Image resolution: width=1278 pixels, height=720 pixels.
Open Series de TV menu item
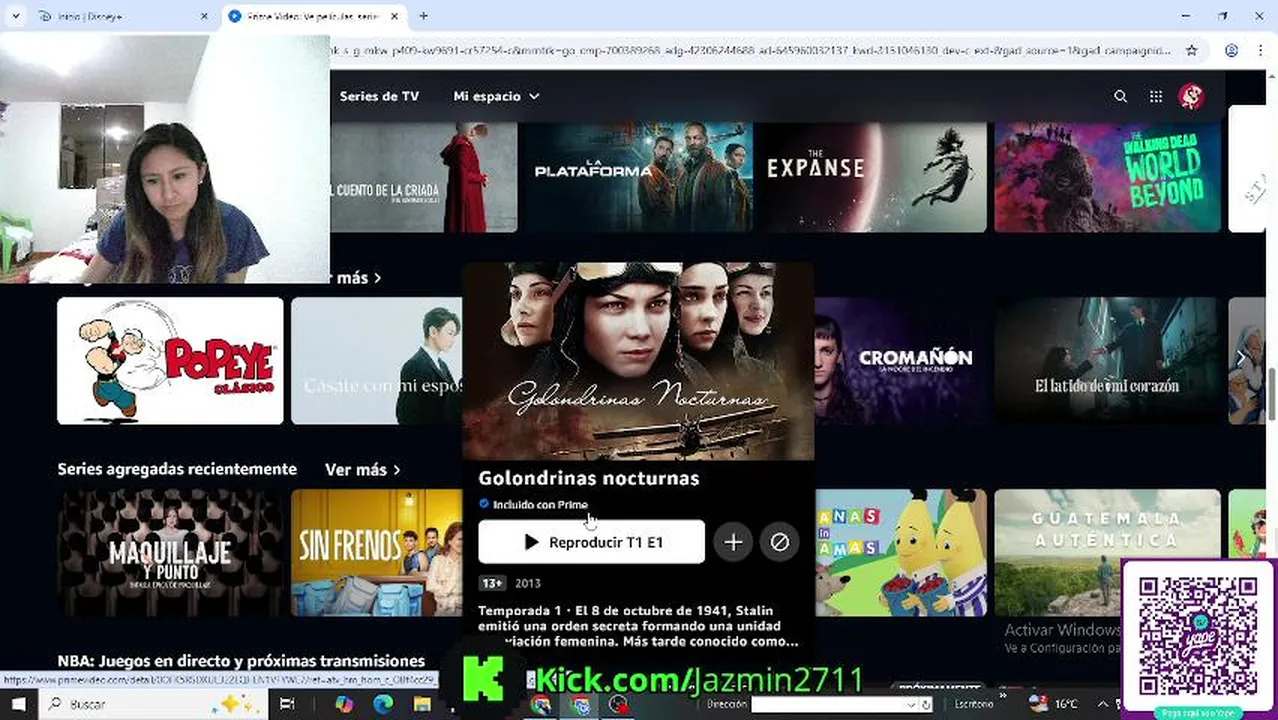click(x=379, y=96)
